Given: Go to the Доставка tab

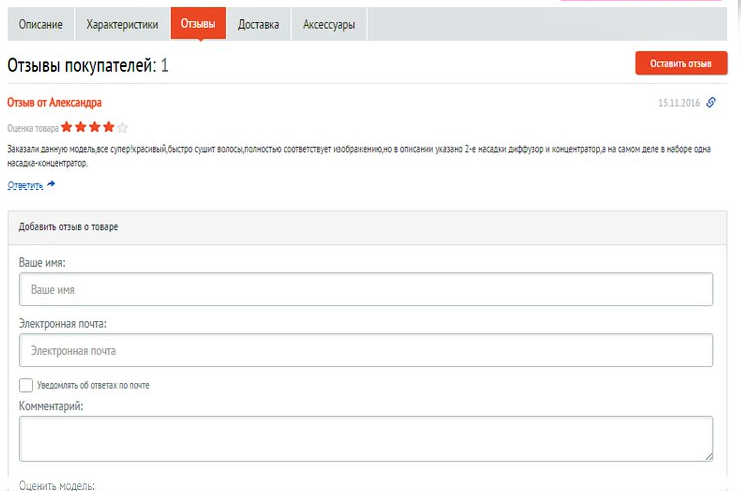Looking at the screenshot, I should tap(258, 24).
